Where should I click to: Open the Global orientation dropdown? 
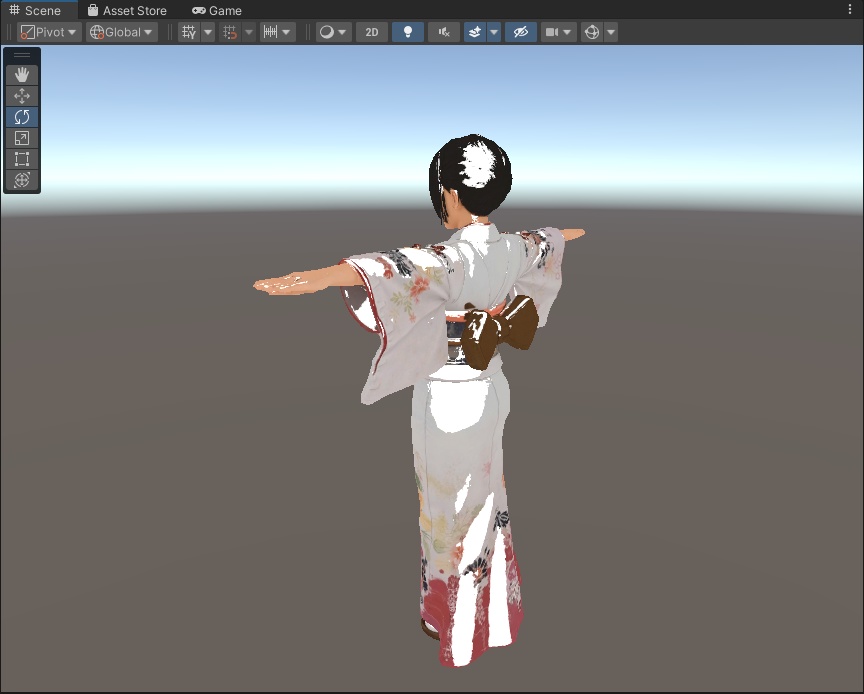(119, 31)
